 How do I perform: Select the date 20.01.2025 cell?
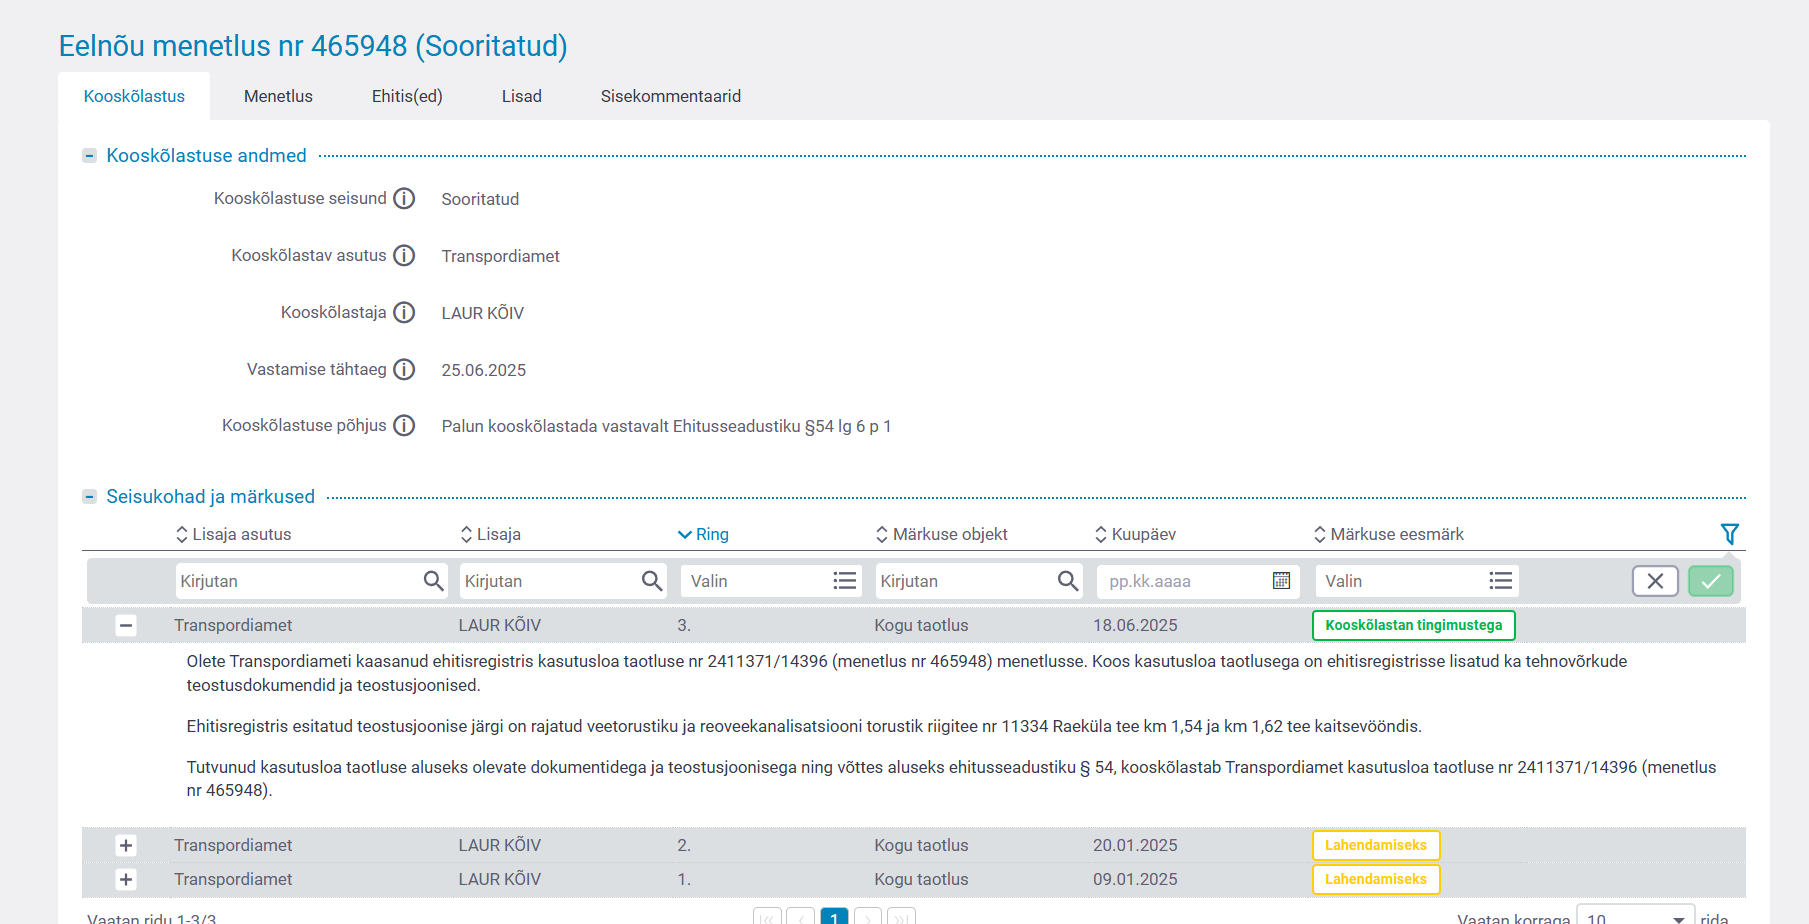coord(1135,845)
